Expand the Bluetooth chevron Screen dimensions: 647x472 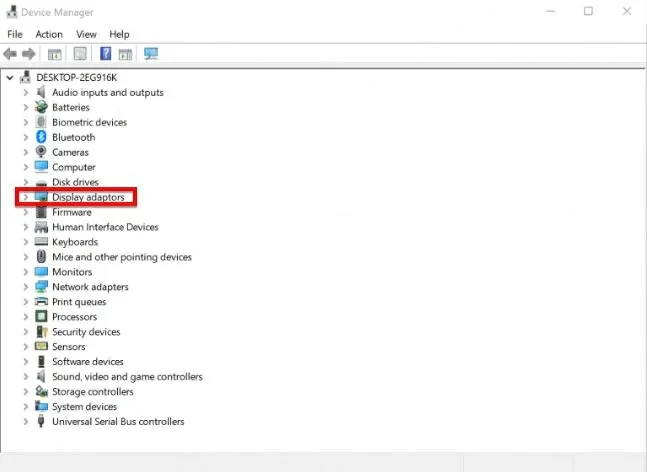(x=26, y=137)
